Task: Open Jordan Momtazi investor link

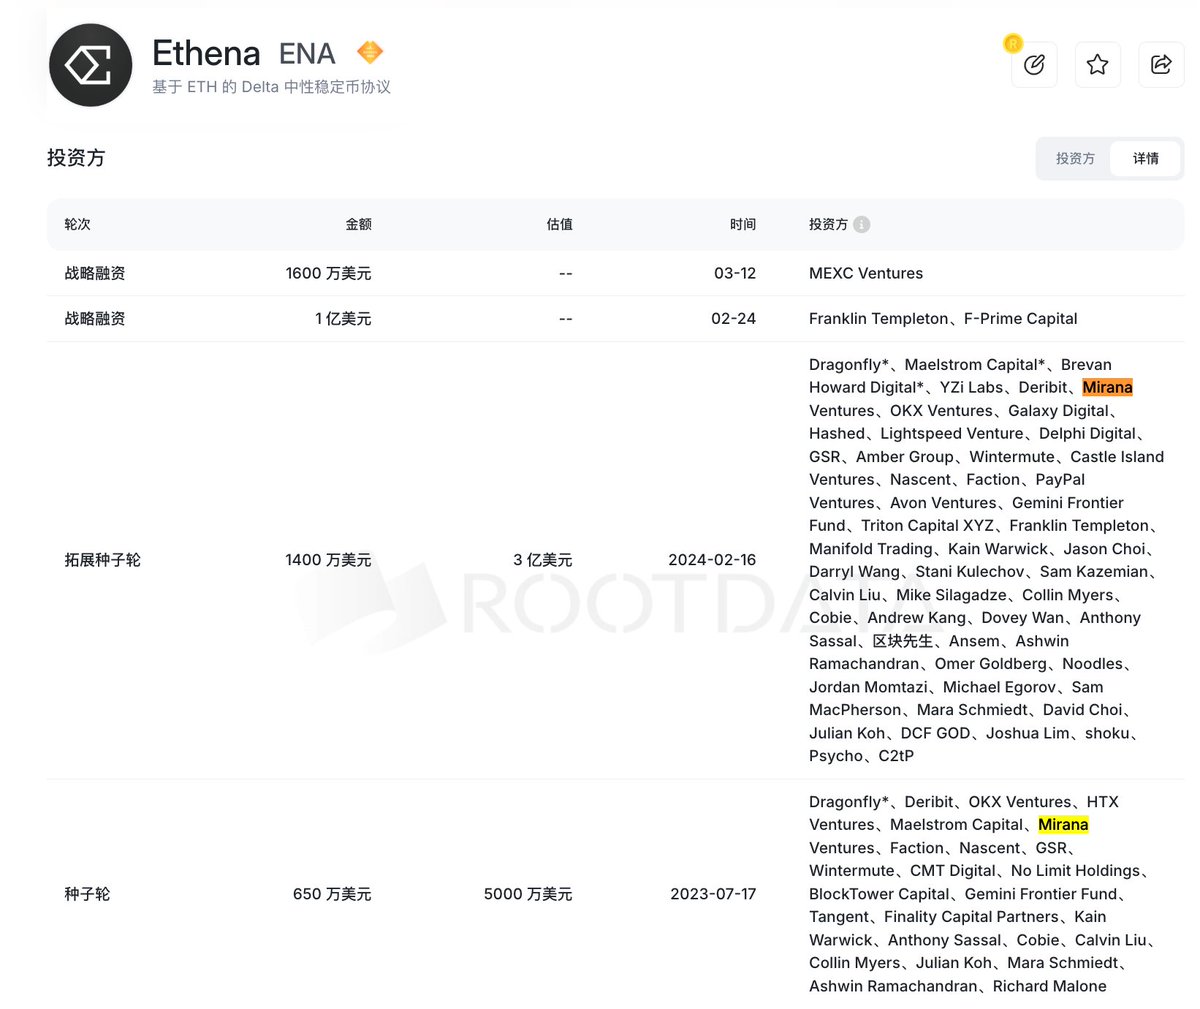Action: point(868,687)
